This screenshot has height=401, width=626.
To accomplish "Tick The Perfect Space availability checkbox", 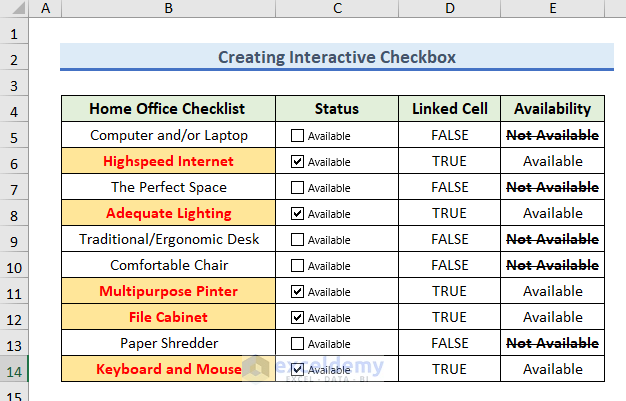I will click(x=298, y=187).
